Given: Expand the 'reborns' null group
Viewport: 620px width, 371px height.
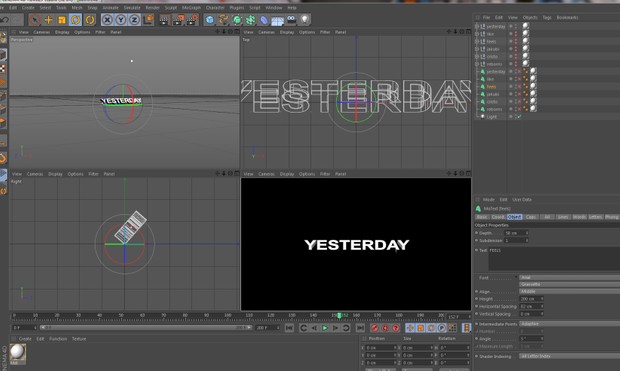Looking at the screenshot, I should [477, 64].
